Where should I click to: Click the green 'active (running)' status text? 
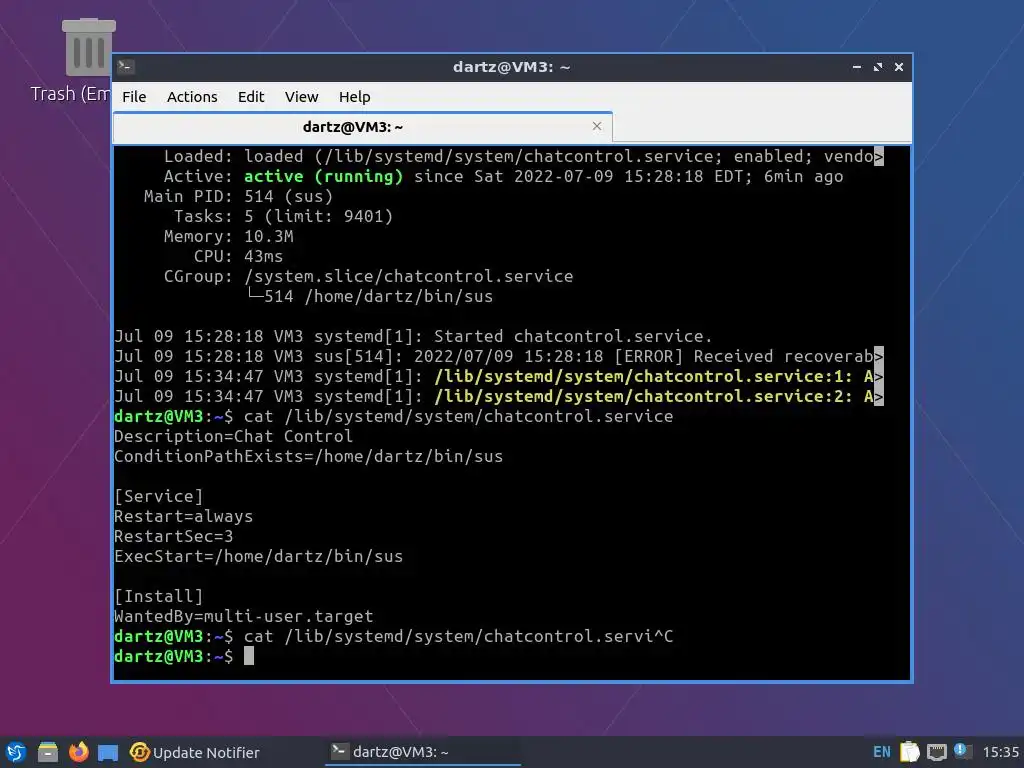(323, 176)
